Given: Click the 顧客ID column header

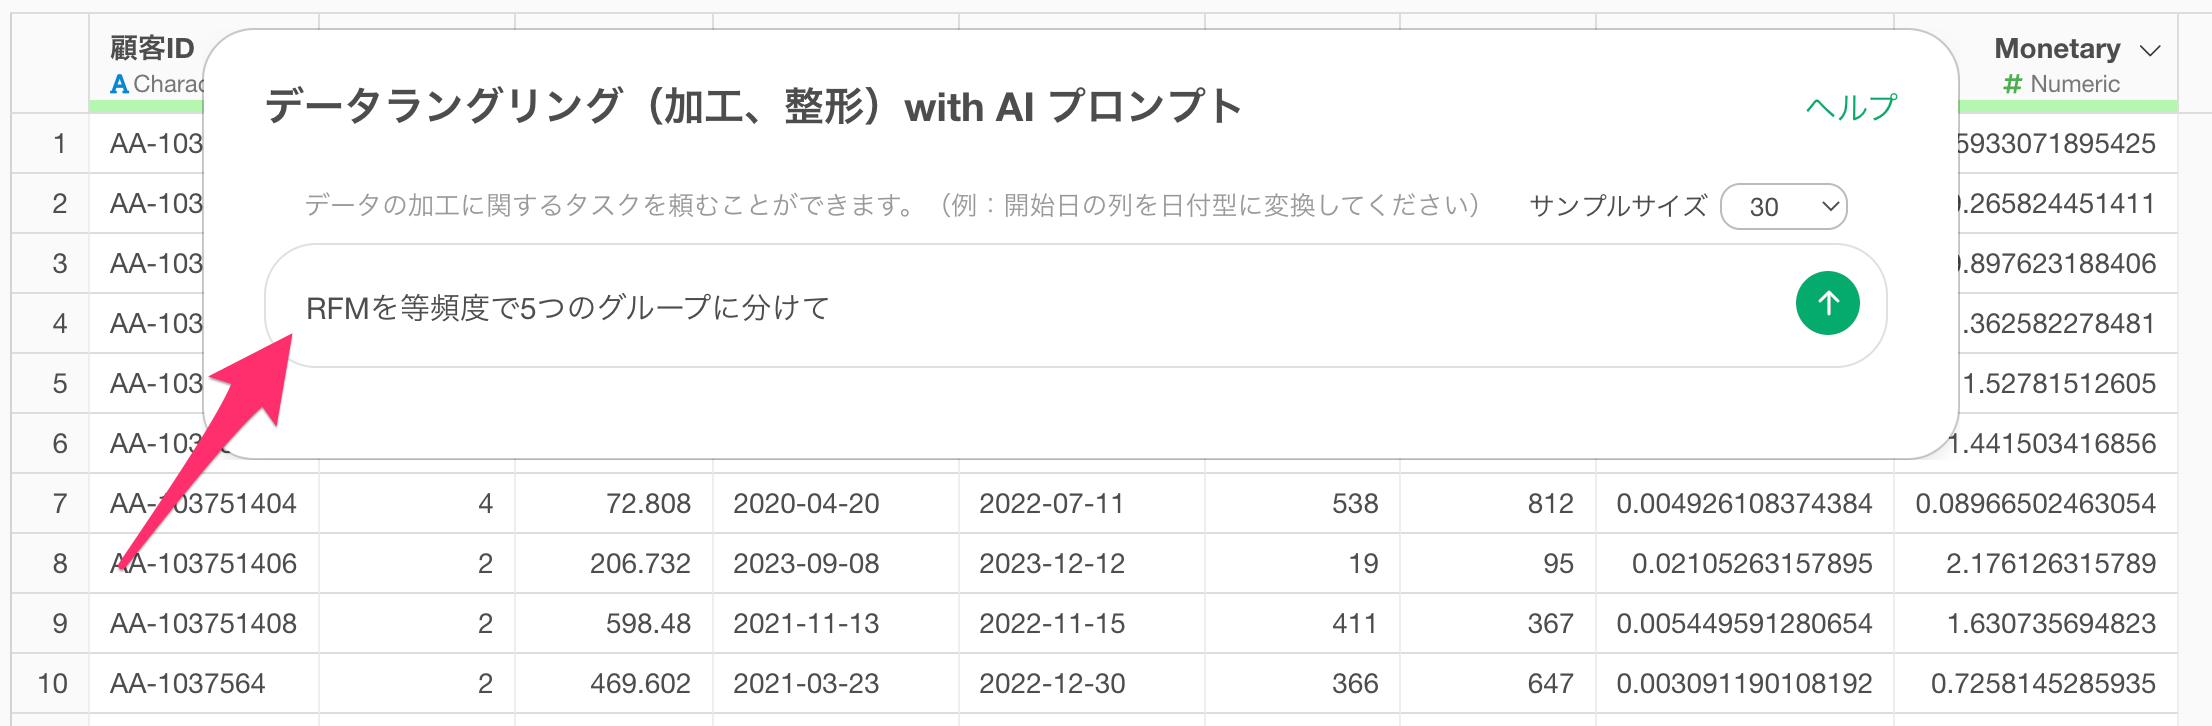Looking at the screenshot, I should [x=152, y=48].
